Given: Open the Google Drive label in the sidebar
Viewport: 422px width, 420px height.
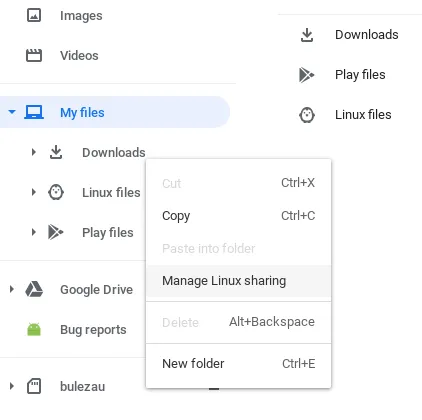Looking at the screenshot, I should coord(96,290).
